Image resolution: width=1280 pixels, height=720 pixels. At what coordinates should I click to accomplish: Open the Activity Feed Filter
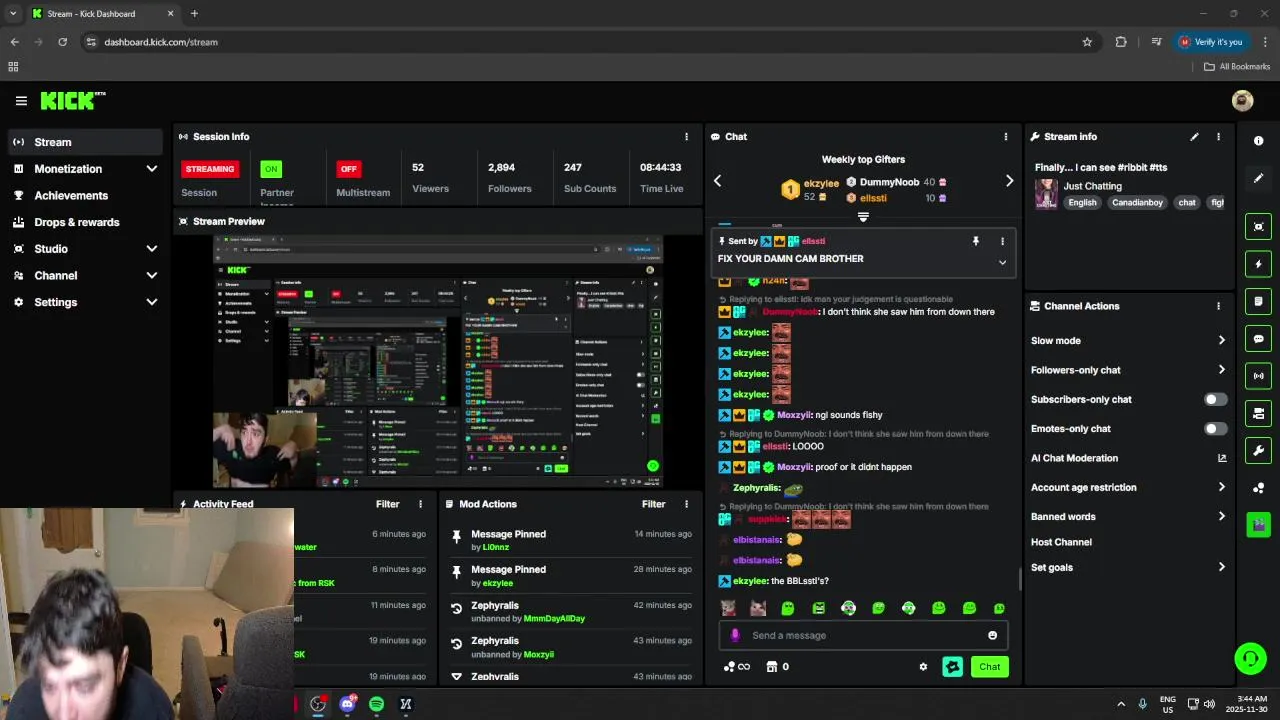[387, 504]
